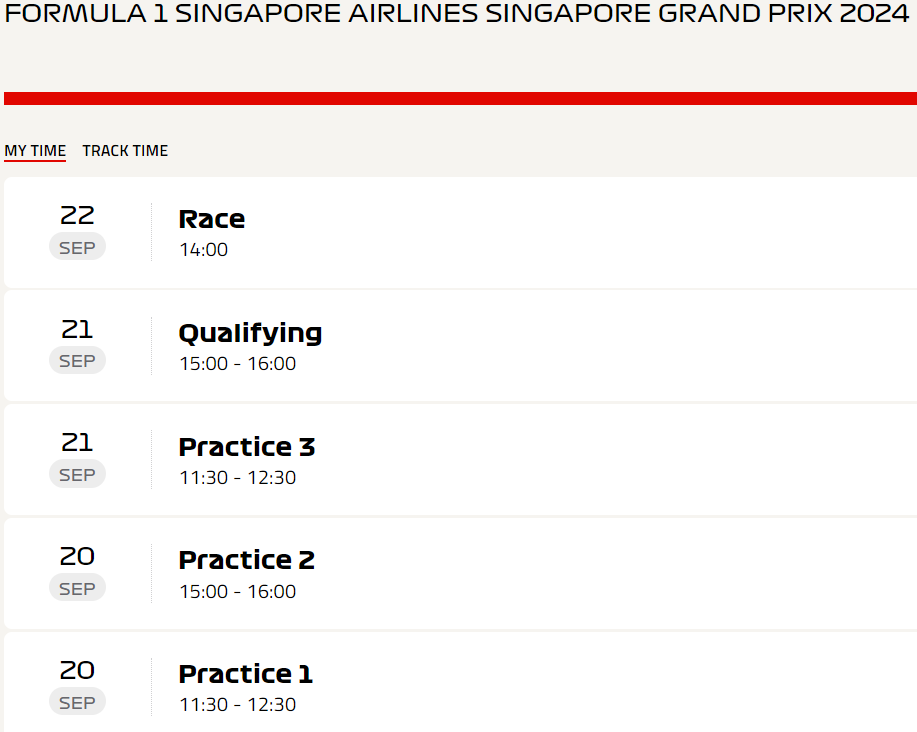Open the Qualifying session row
Screen dimensions: 917x732
(x=460, y=346)
